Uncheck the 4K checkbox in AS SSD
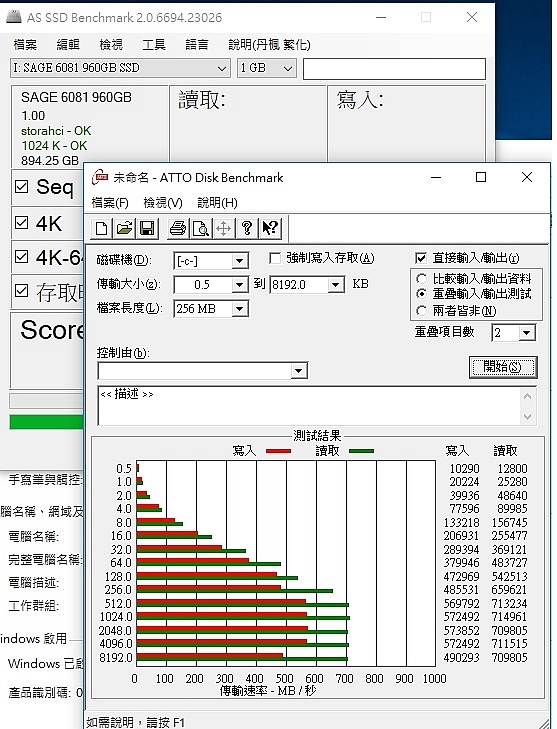The image size is (557, 729). [21, 222]
